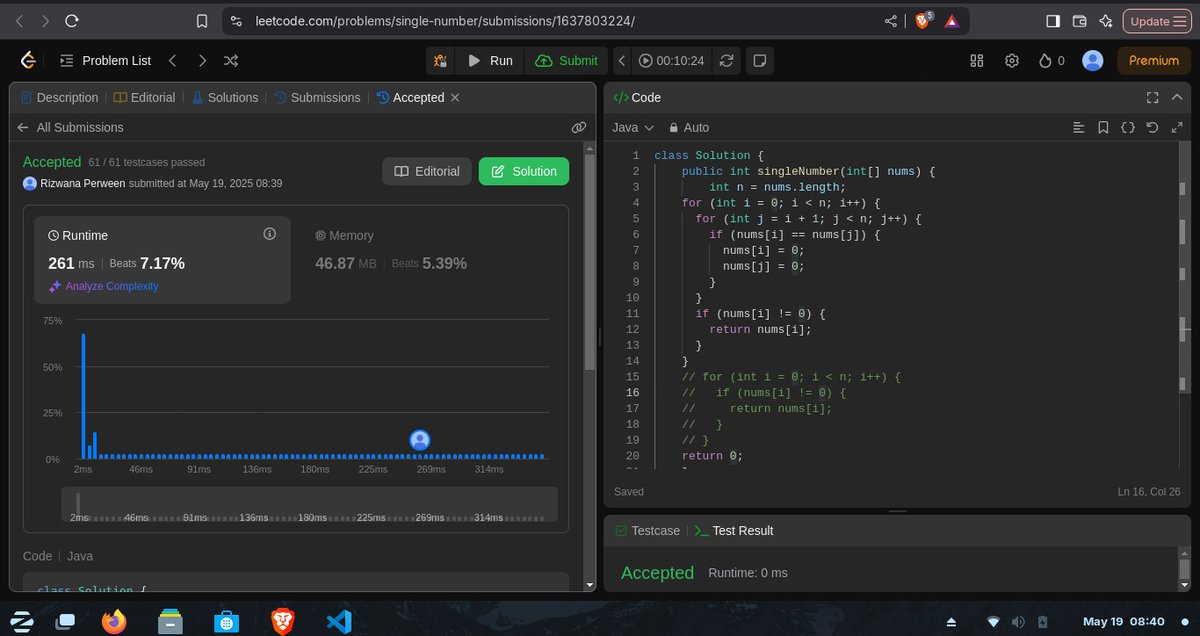The image size is (1200, 636).
Task: Open the layout grid icon in navbar
Action: pyautogui.click(x=977, y=61)
